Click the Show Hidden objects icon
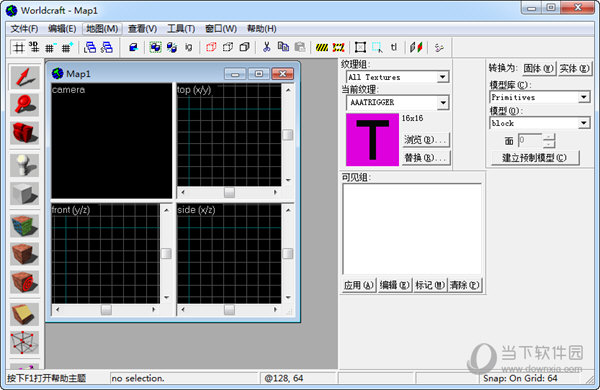Viewport: 600px width, 390px height. tap(245, 47)
